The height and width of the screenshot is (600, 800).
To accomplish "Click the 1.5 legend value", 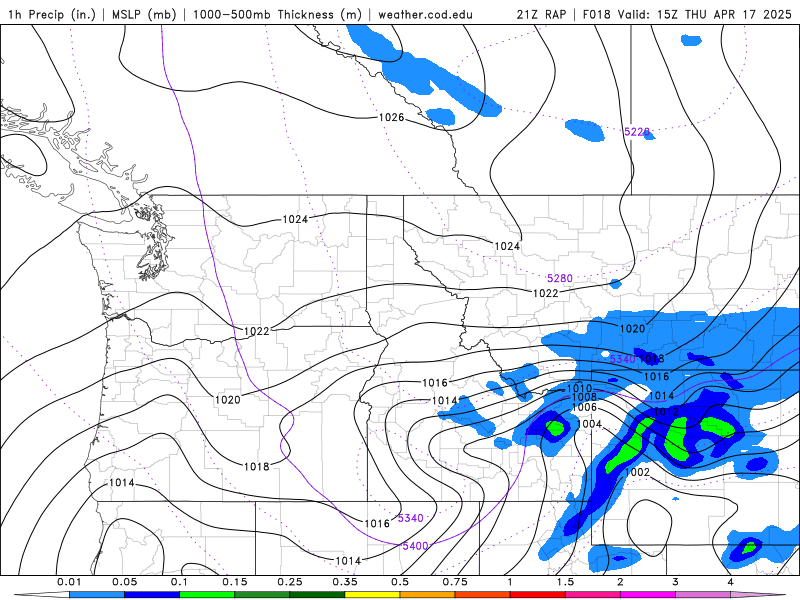I will [565, 582].
